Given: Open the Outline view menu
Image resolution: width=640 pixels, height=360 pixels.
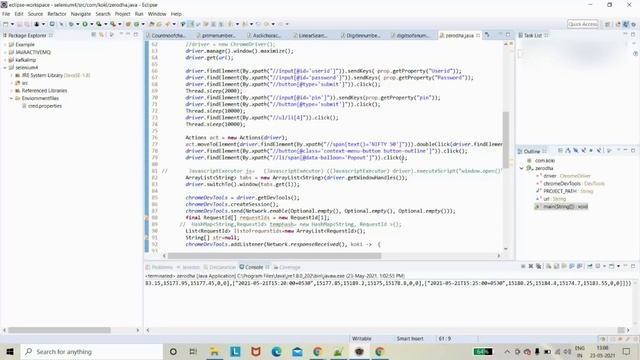Looking at the screenshot, I should [x=610, y=151].
